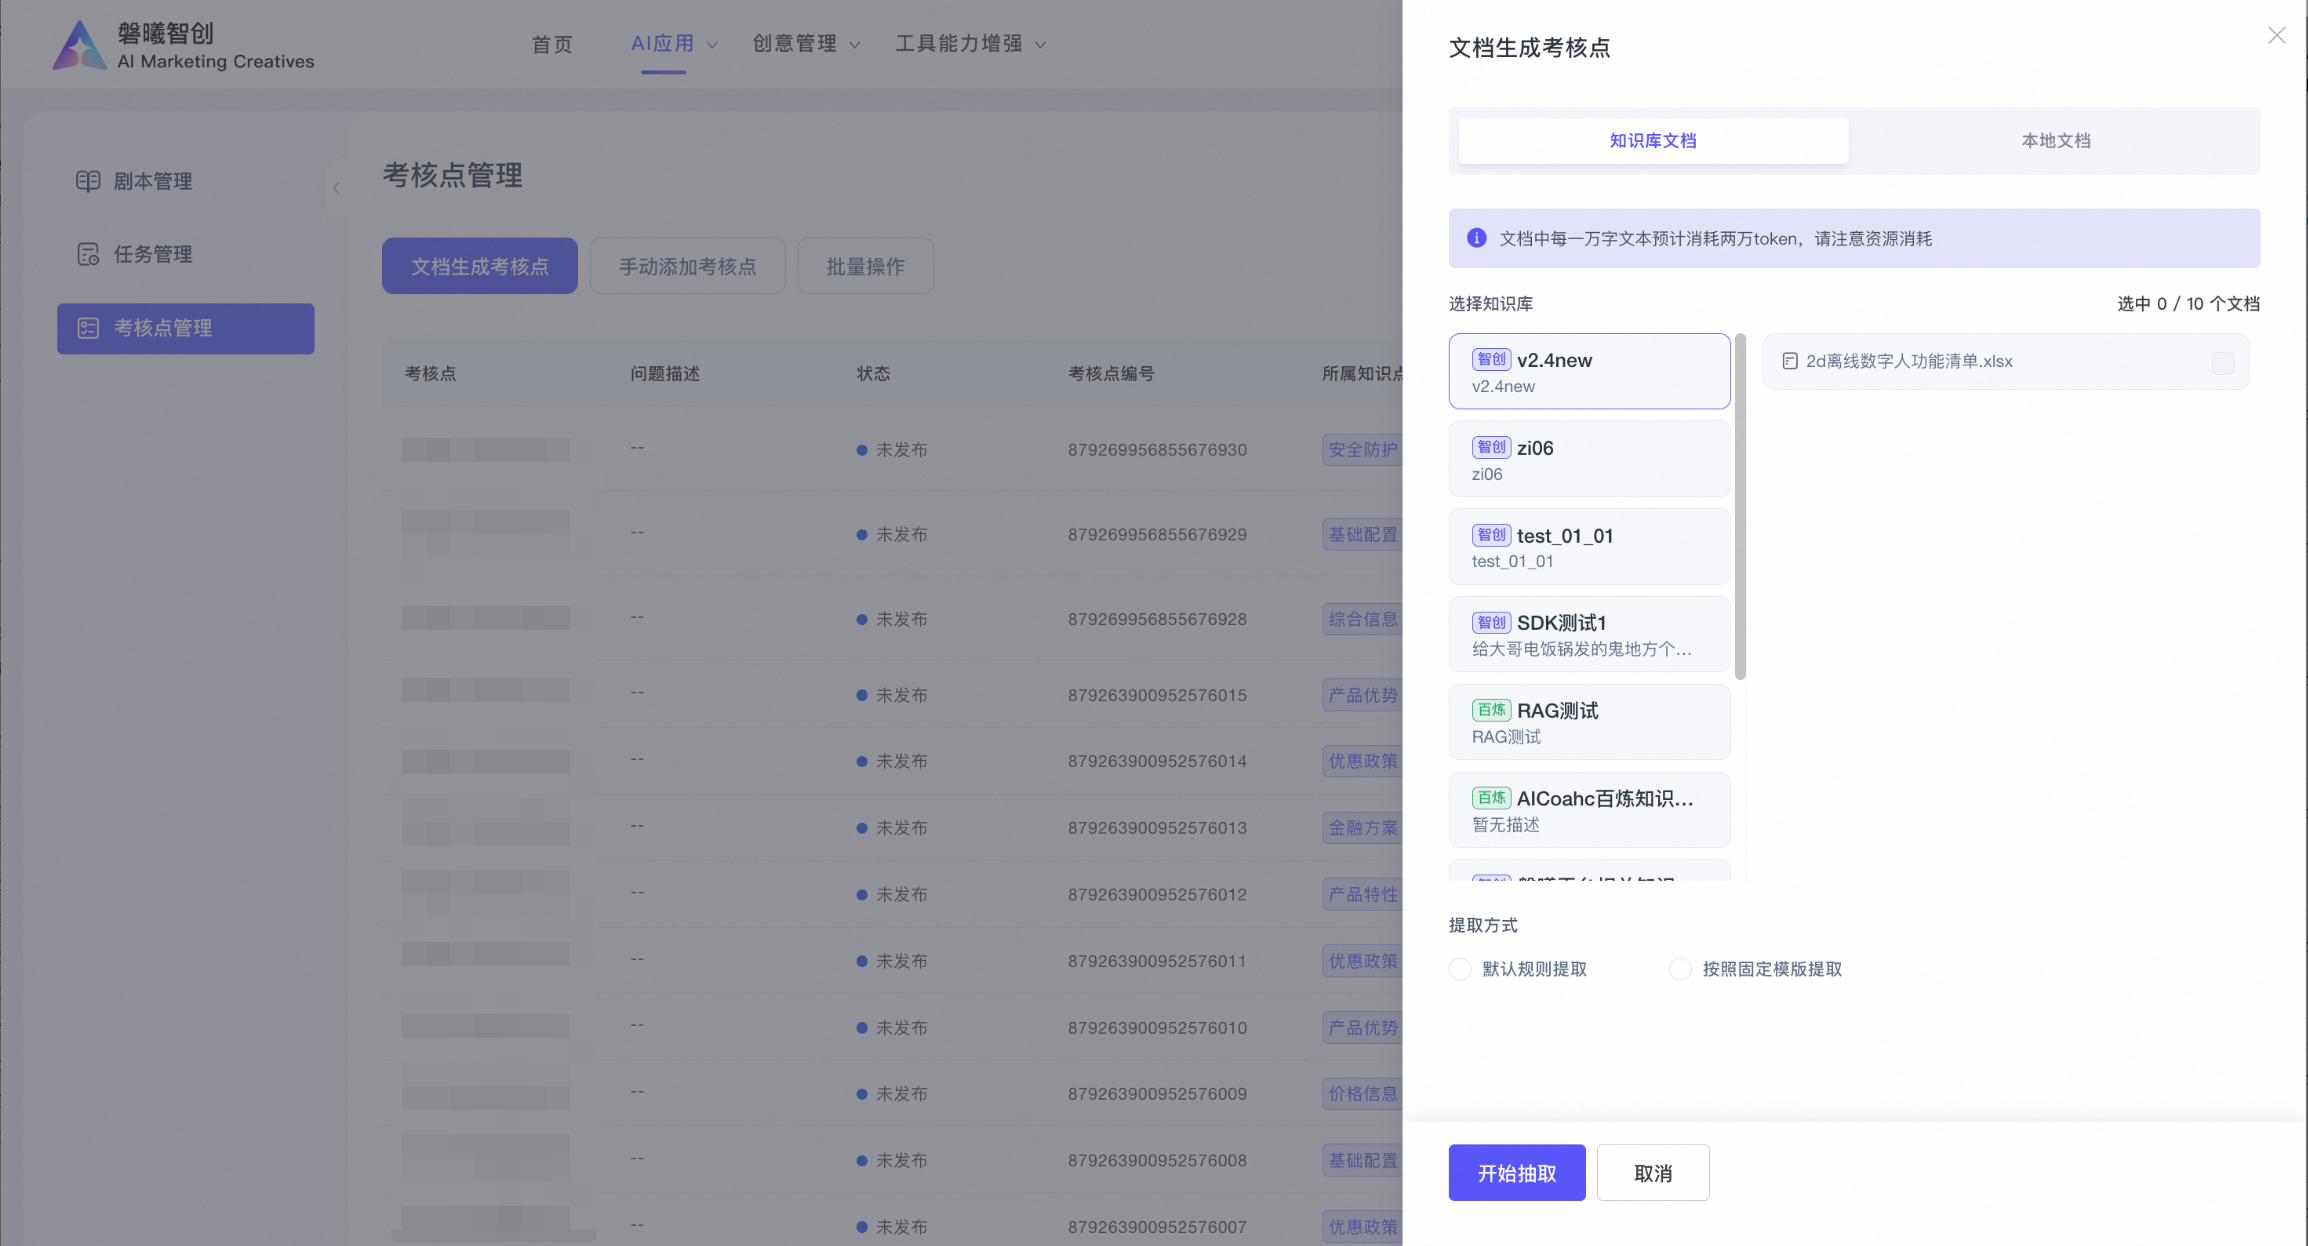This screenshot has width=2308, height=1246.
Task: Select 按照固定模版提取 radio option
Action: pos(1680,969)
